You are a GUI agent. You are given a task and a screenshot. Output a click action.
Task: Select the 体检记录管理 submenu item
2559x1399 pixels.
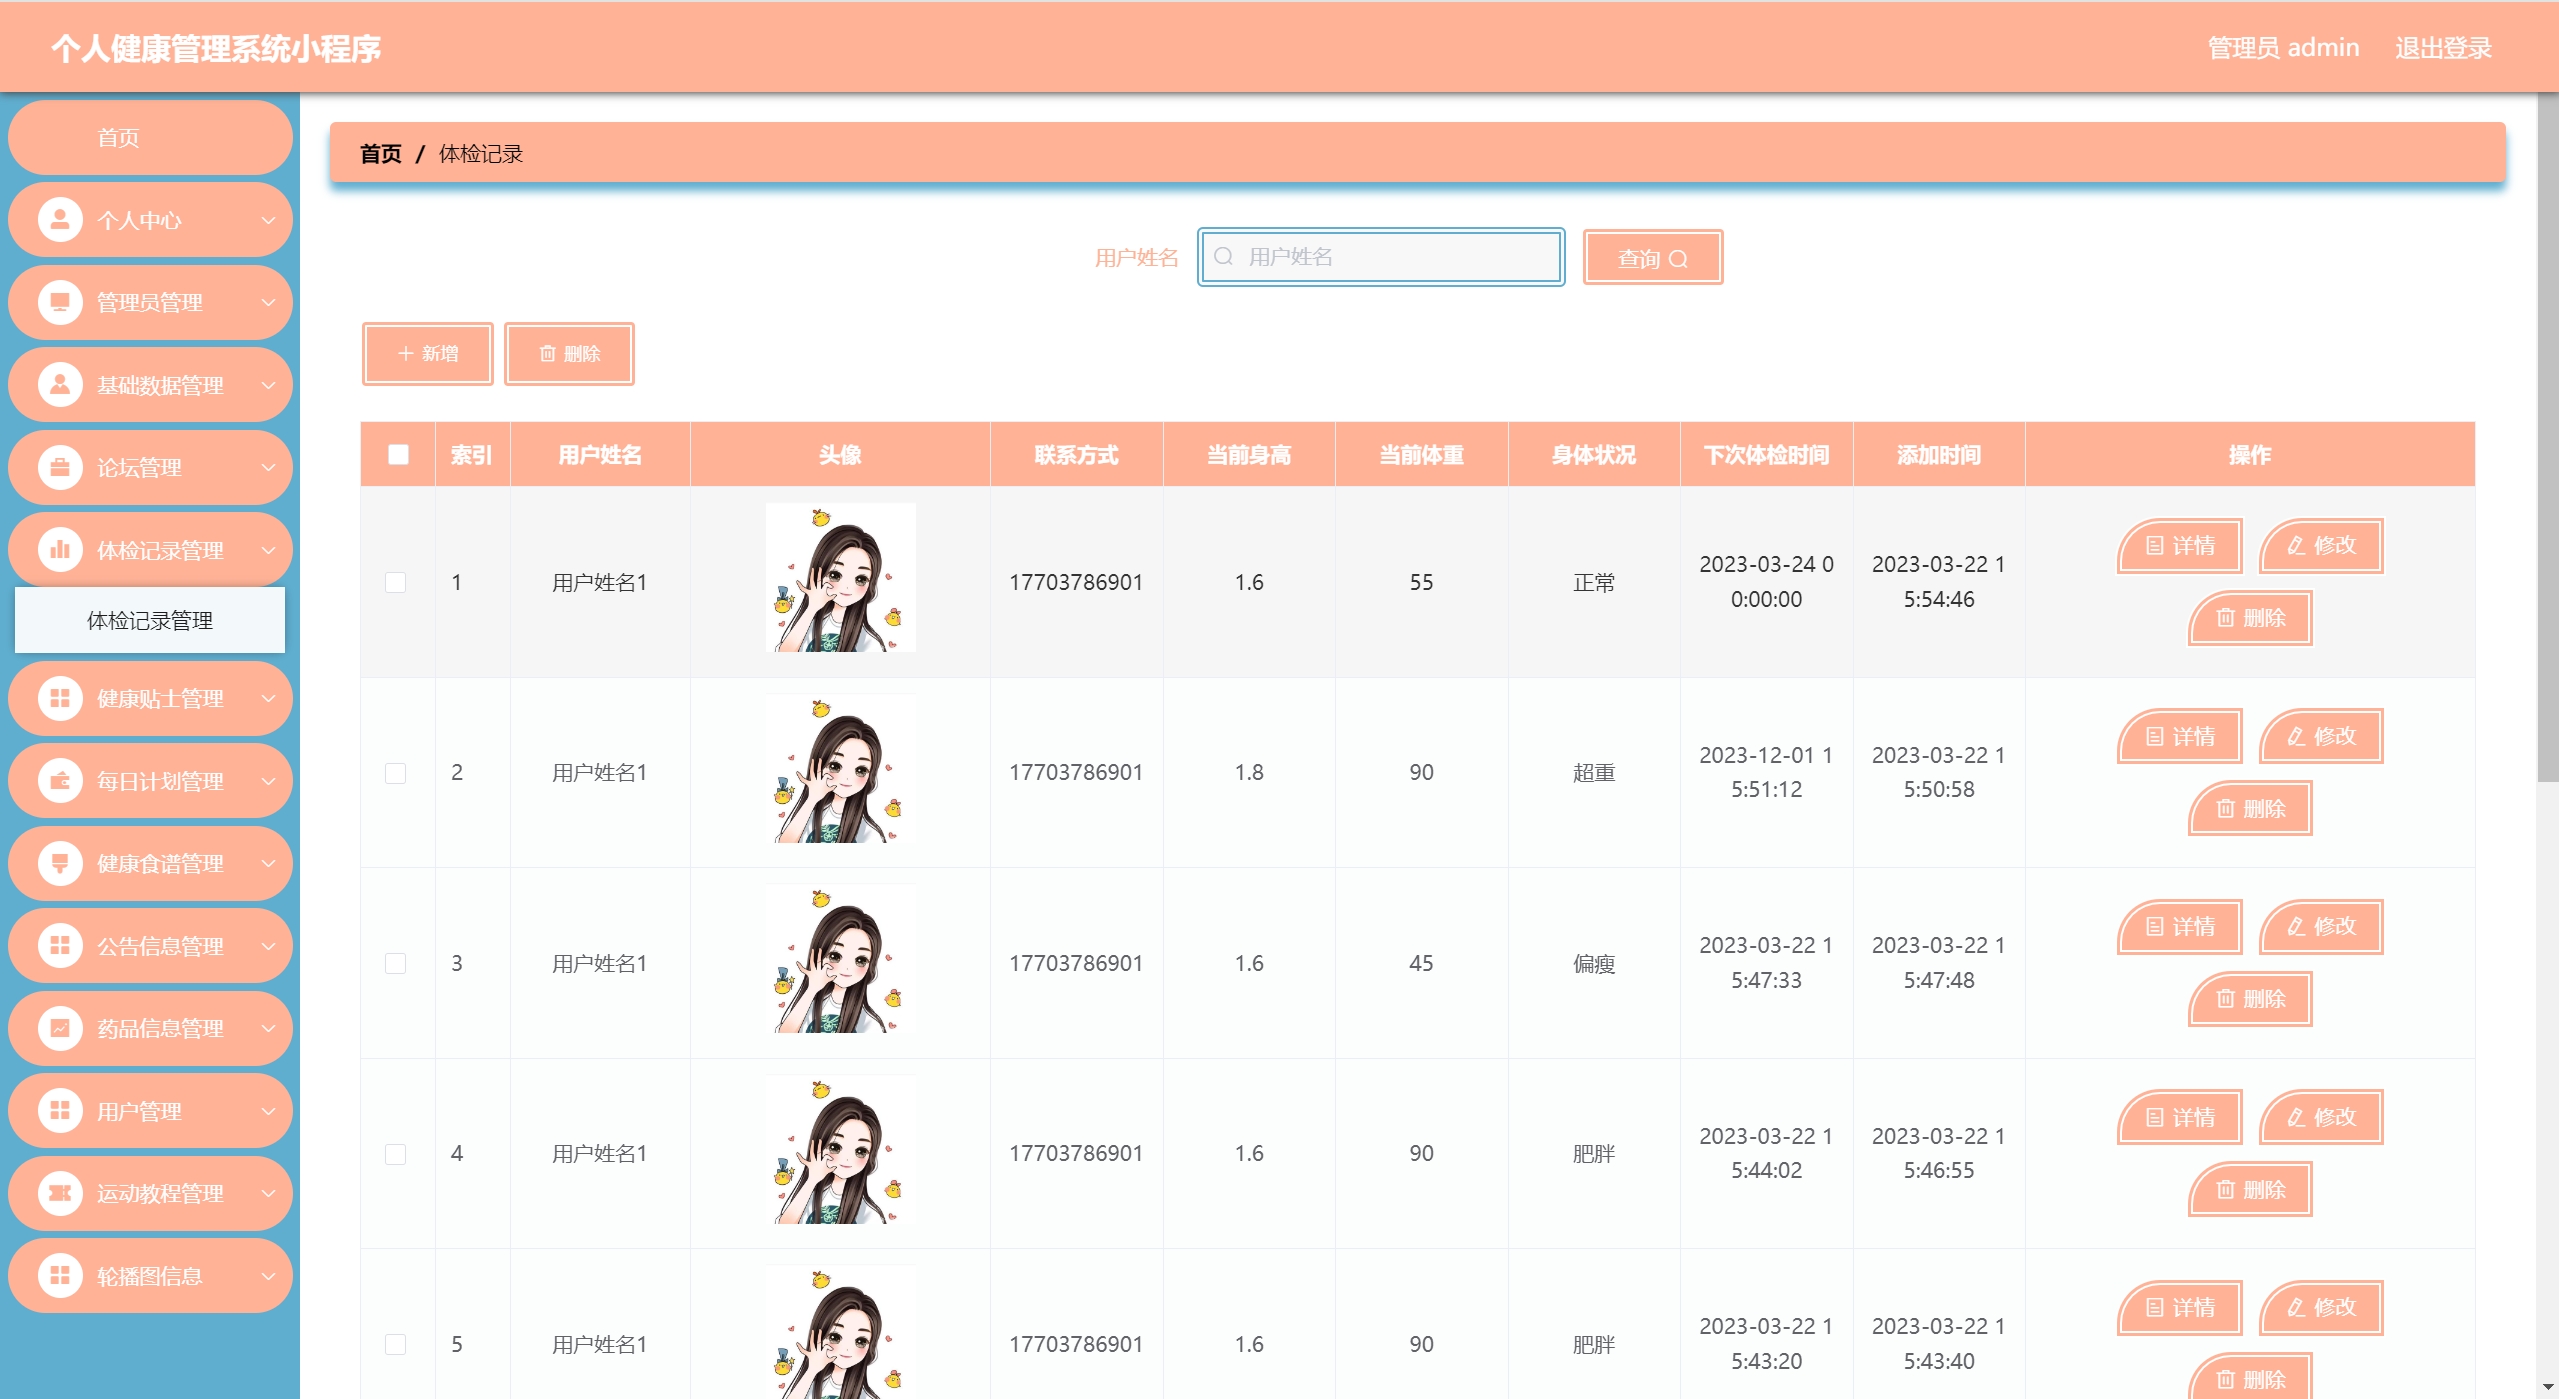pos(150,621)
